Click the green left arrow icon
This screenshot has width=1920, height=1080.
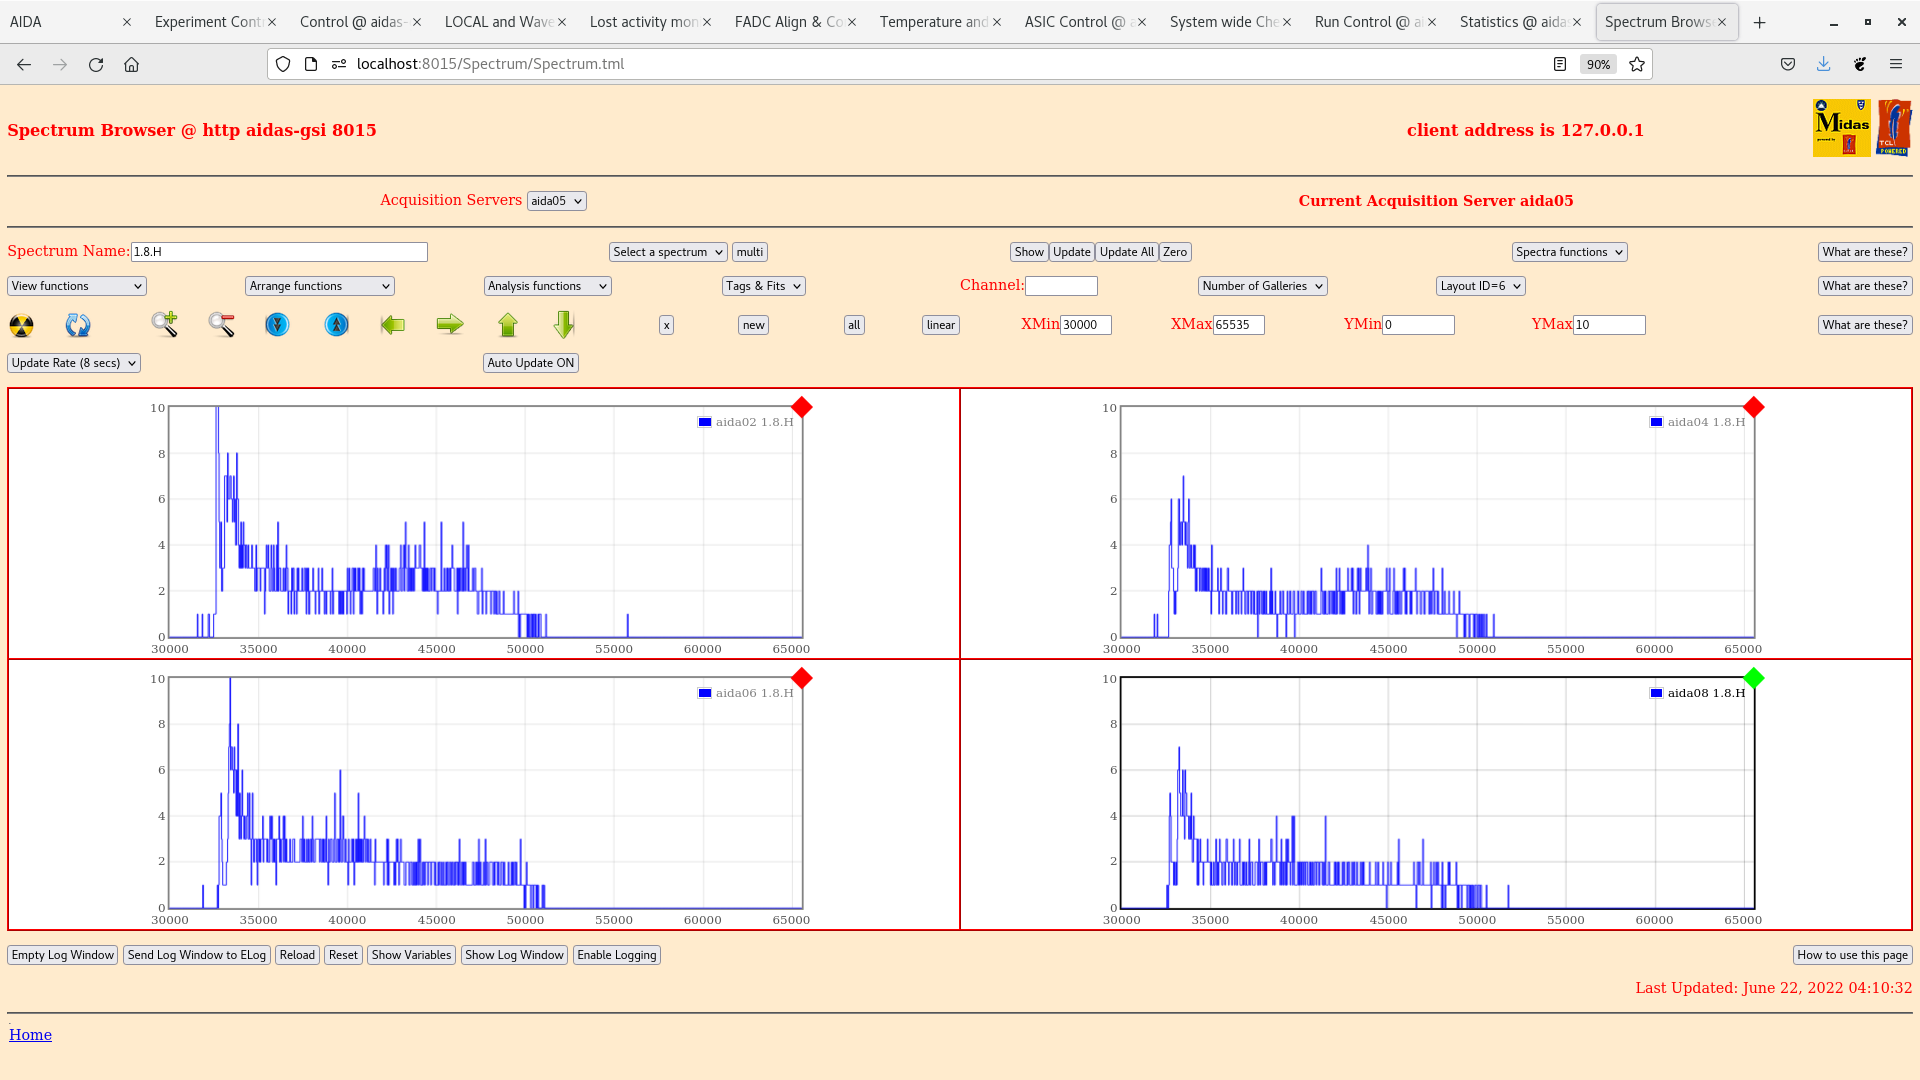393,325
